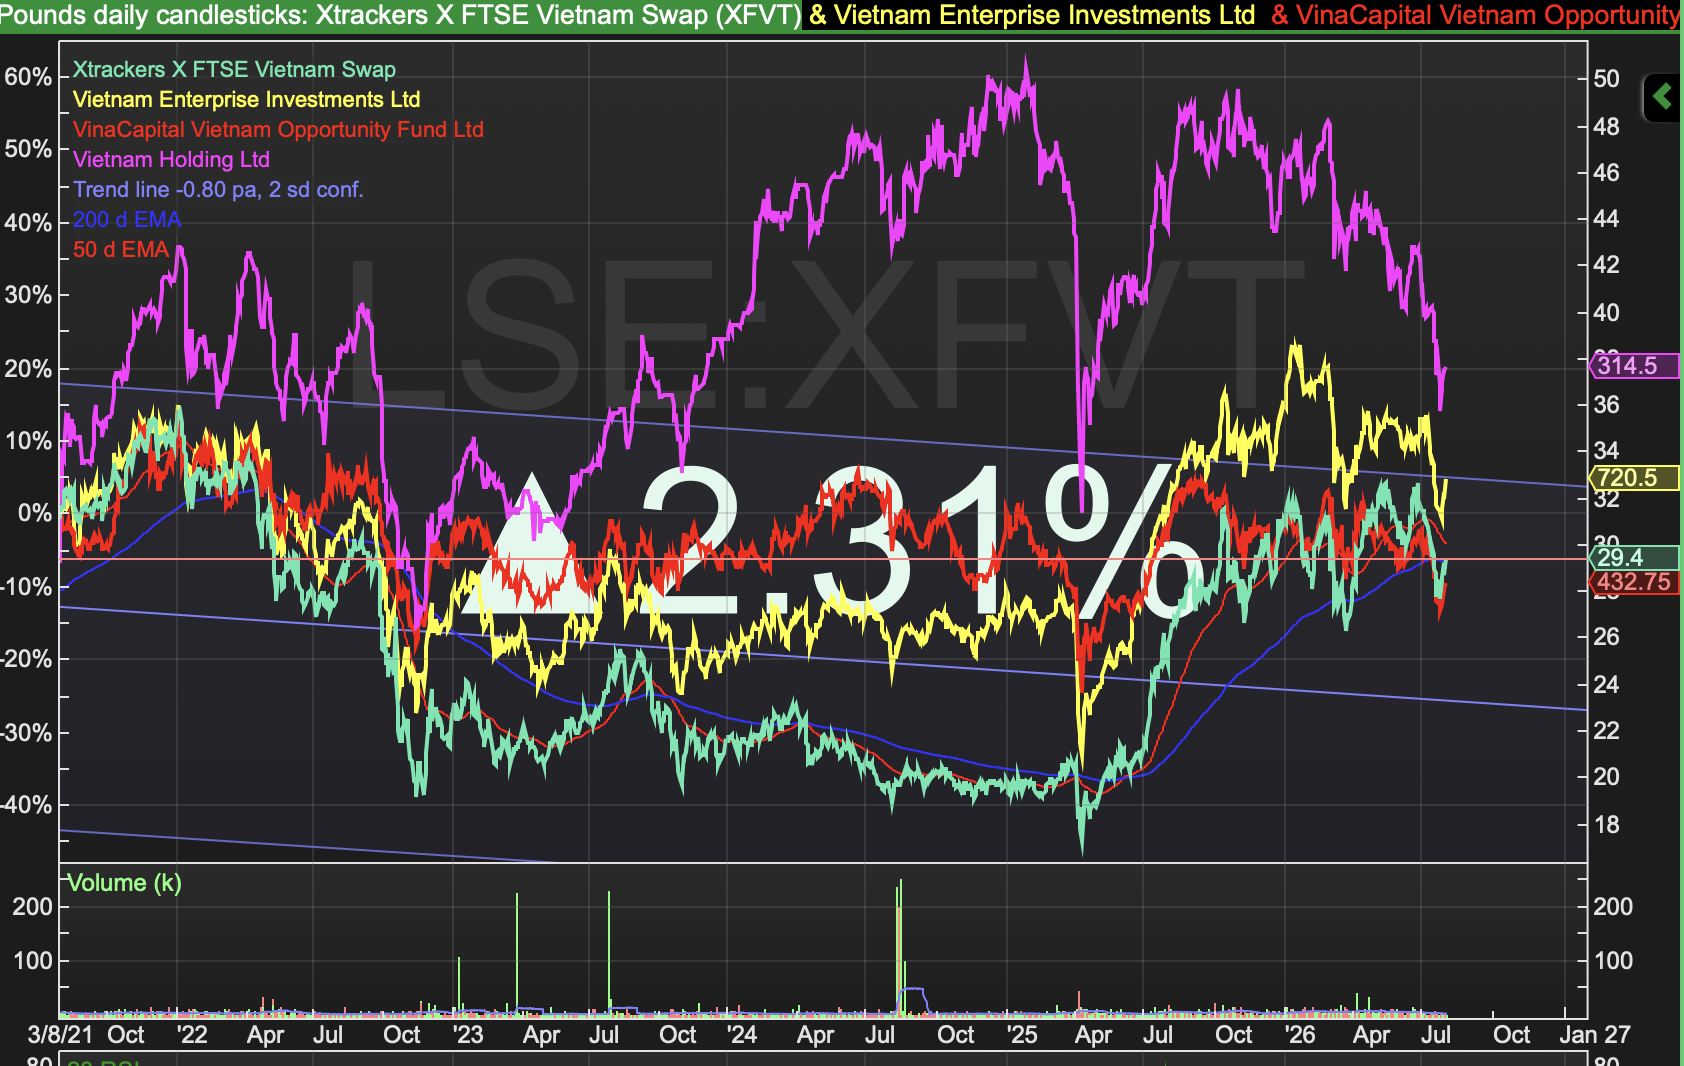Click the 200 d EMA legend label

pyautogui.click(x=127, y=220)
